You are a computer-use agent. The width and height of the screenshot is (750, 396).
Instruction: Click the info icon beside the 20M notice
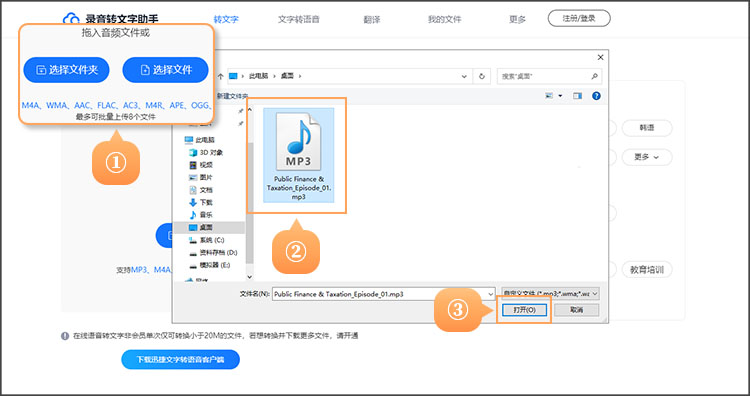point(65,336)
